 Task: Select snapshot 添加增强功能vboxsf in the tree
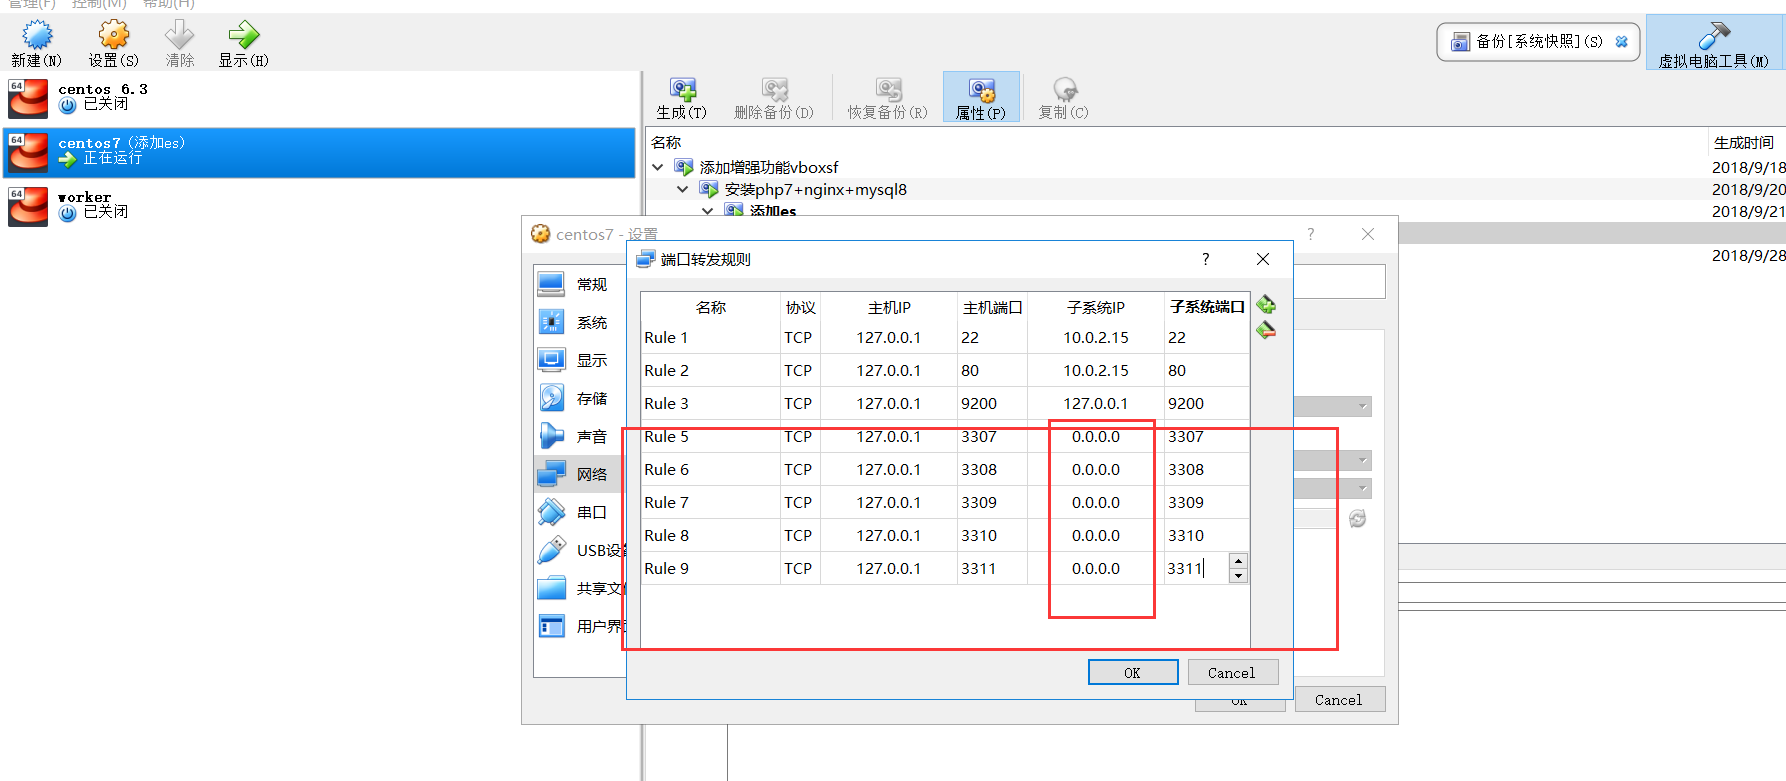[768, 167]
